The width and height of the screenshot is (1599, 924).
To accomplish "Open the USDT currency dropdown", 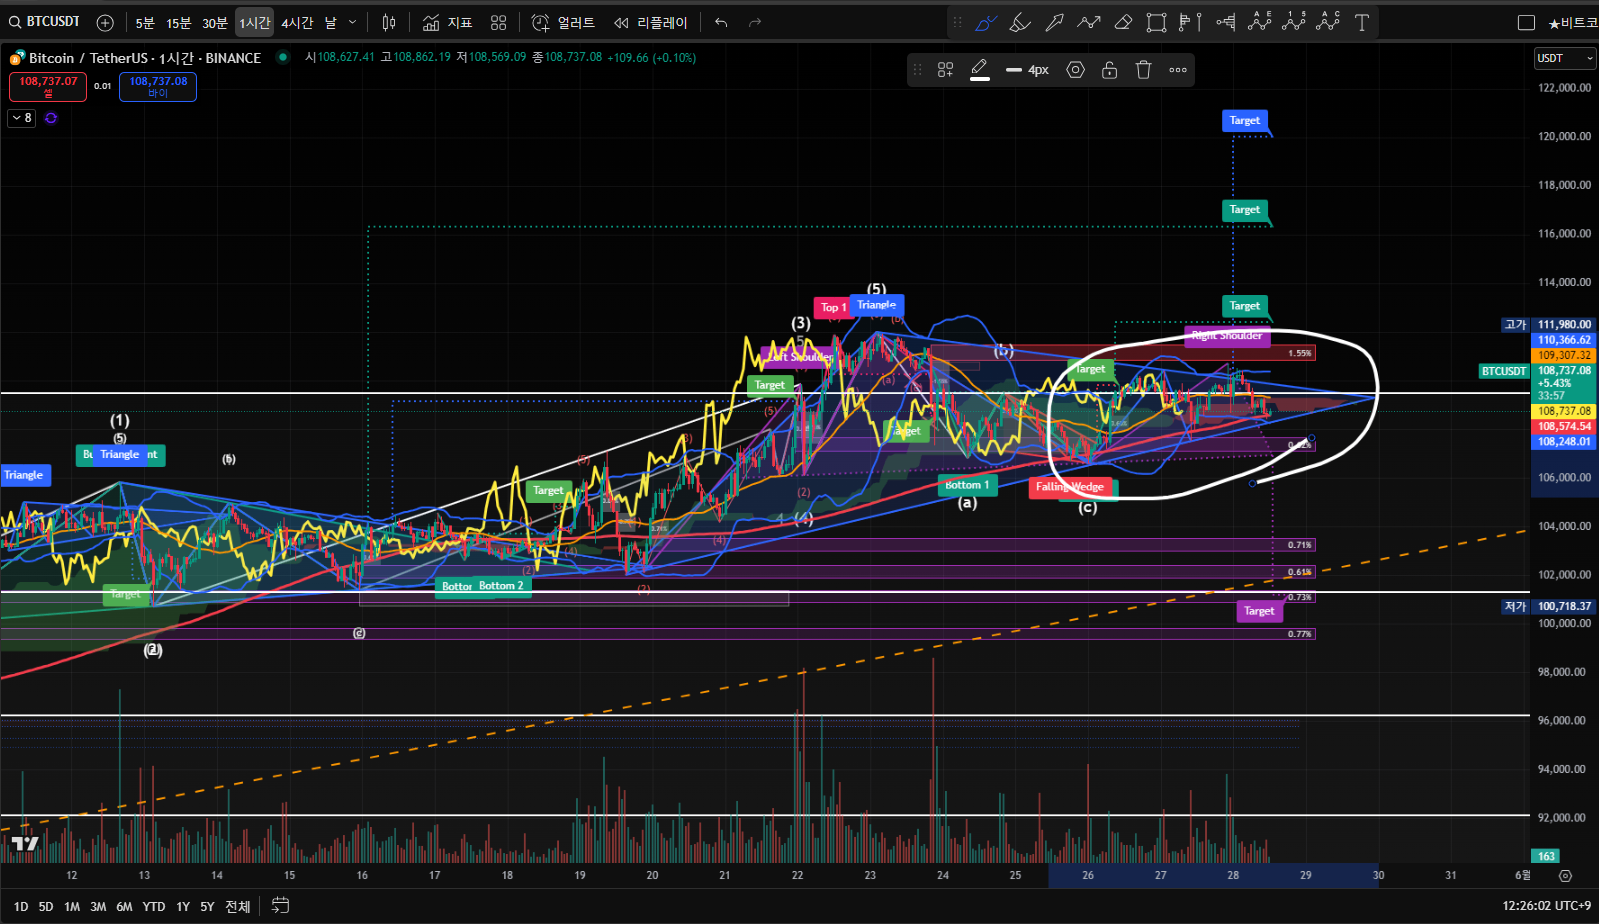I will point(1565,59).
